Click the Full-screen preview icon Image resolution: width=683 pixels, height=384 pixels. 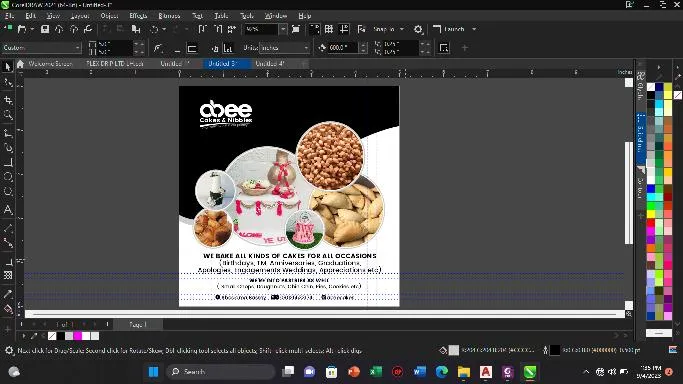pyautogui.click(x=296, y=29)
